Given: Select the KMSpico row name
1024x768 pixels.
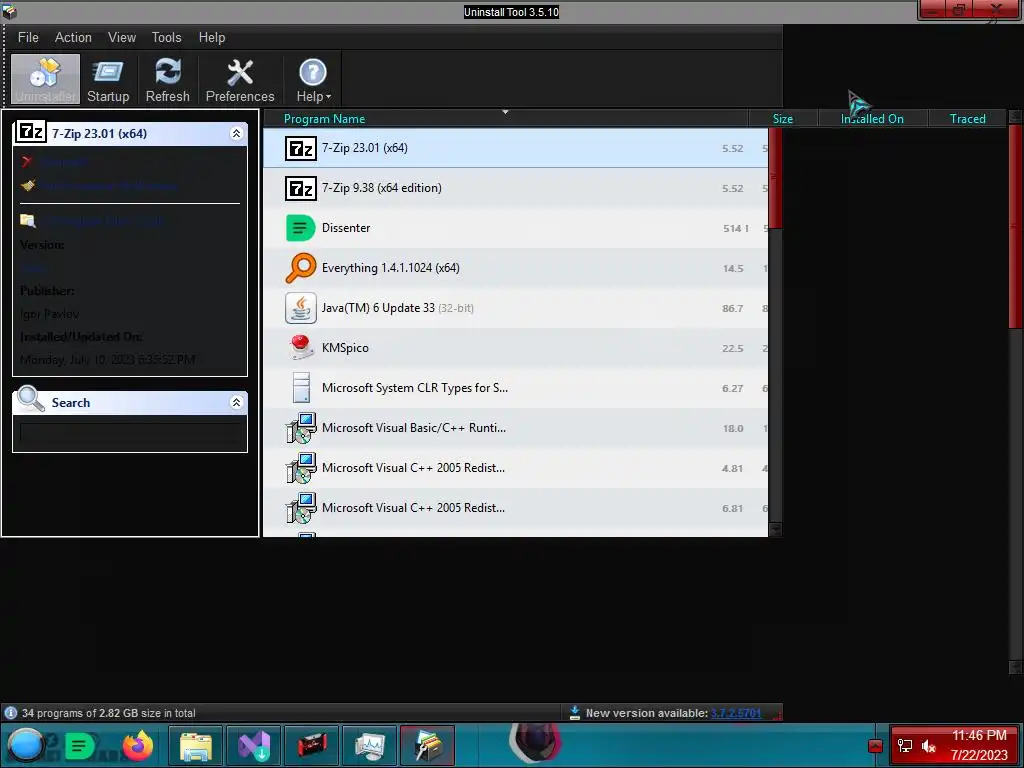Looking at the screenshot, I should click(345, 348).
